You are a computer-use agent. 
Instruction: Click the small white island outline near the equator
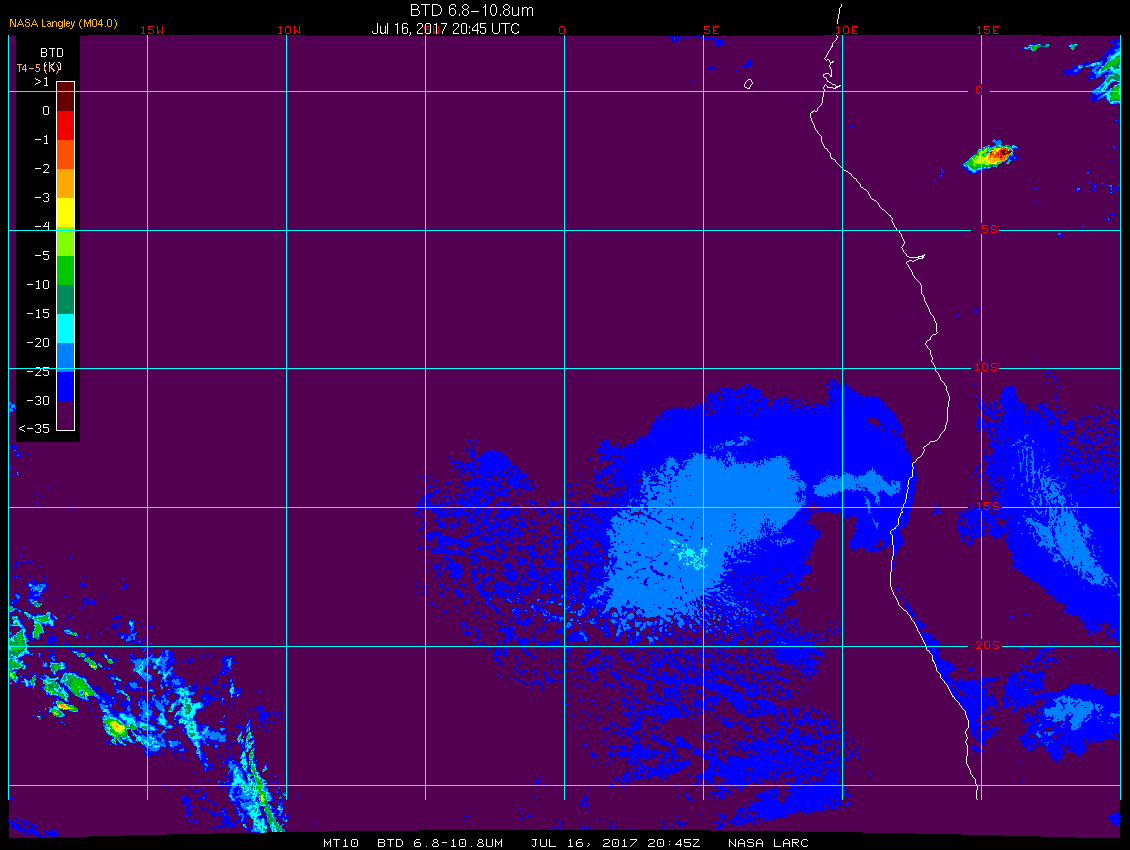coord(748,84)
